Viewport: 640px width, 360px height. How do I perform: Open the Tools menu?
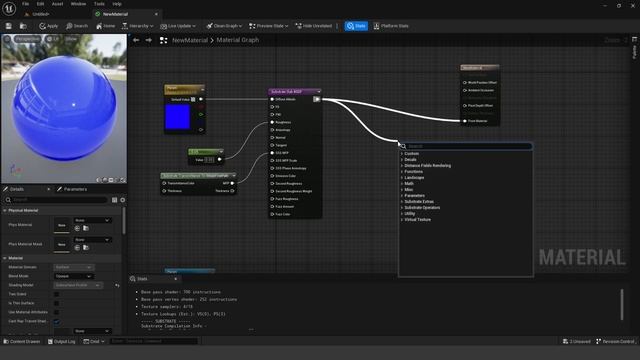pos(99,4)
